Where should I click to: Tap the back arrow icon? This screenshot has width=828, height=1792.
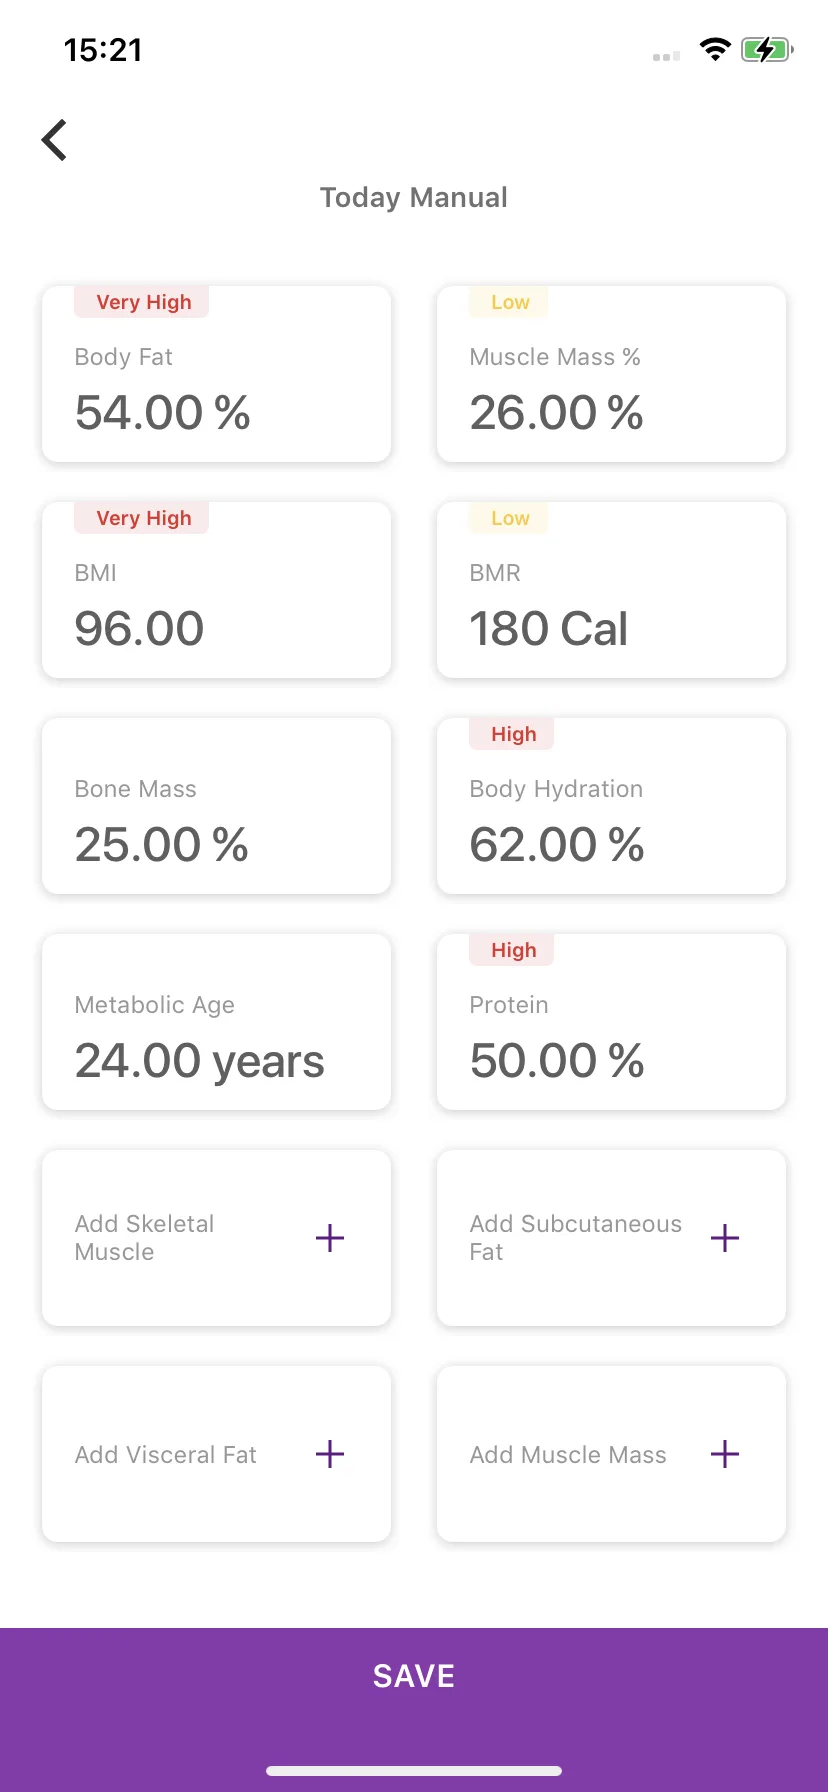55,140
